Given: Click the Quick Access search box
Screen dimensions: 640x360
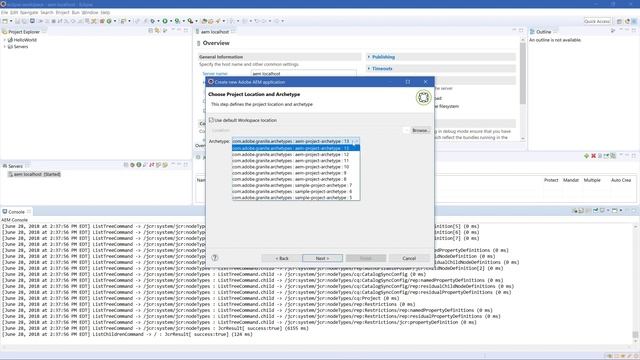Looking at the screenshot, I should (x=597, y=21).
